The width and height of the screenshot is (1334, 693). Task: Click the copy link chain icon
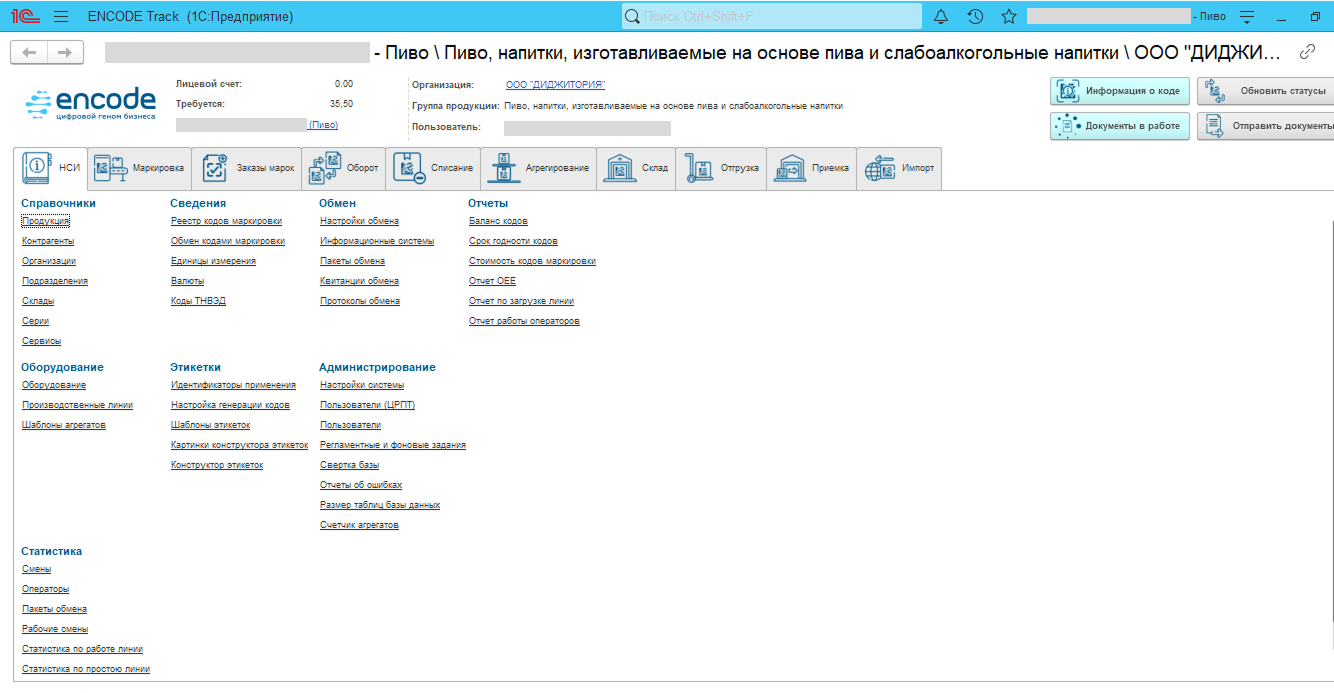1307,52
